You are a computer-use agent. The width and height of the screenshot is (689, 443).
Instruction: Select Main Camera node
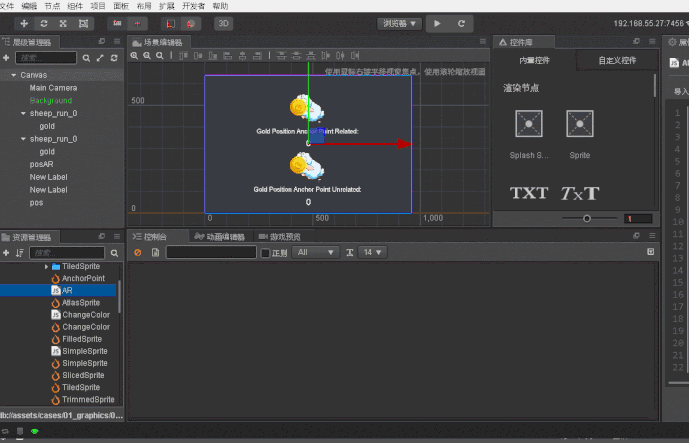pos(53,88)
